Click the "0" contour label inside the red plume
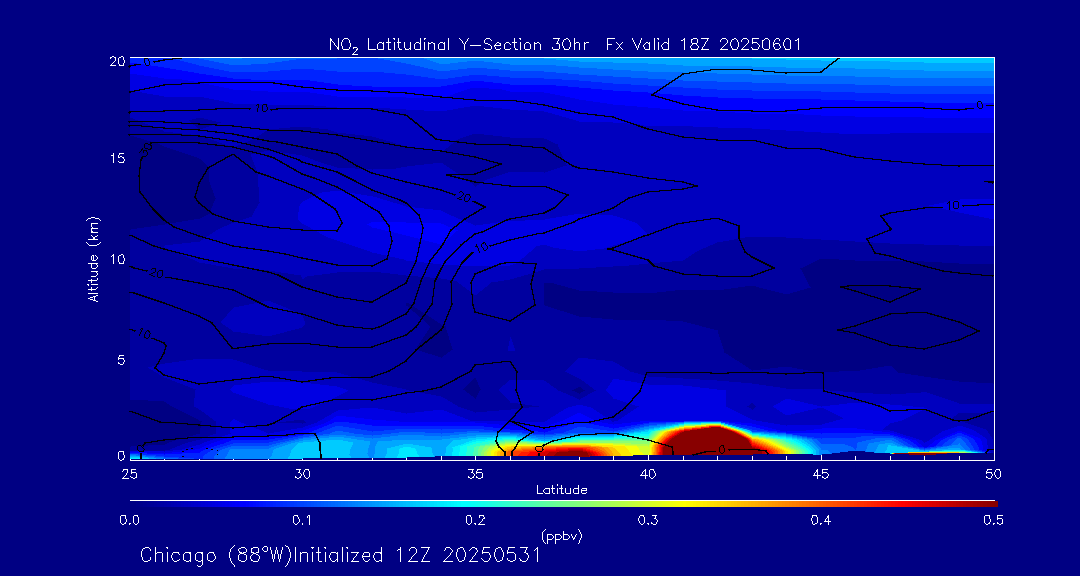This screenshot has height=576, width=1080. (722, 450)
